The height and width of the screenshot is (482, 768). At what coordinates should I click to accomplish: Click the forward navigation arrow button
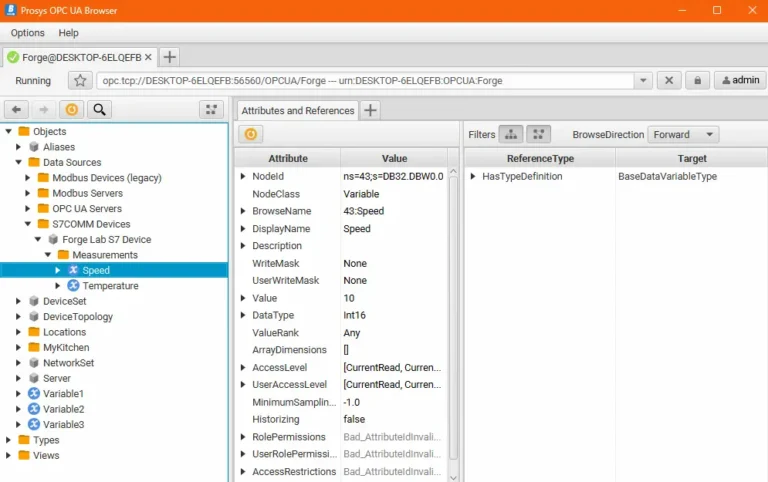[x=44, y=110]
